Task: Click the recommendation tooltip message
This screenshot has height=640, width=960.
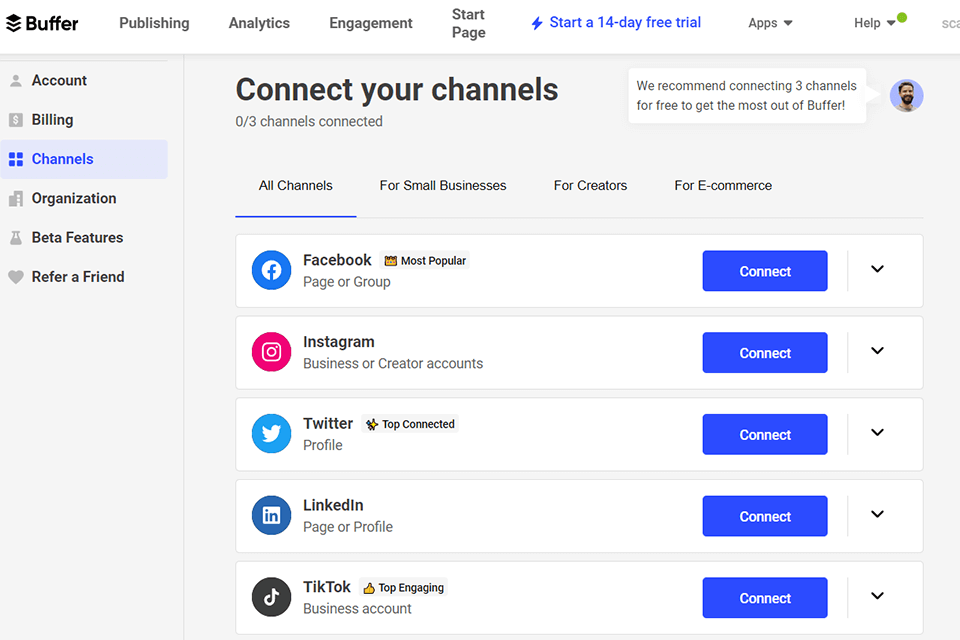Action: (x=746, y=96)
